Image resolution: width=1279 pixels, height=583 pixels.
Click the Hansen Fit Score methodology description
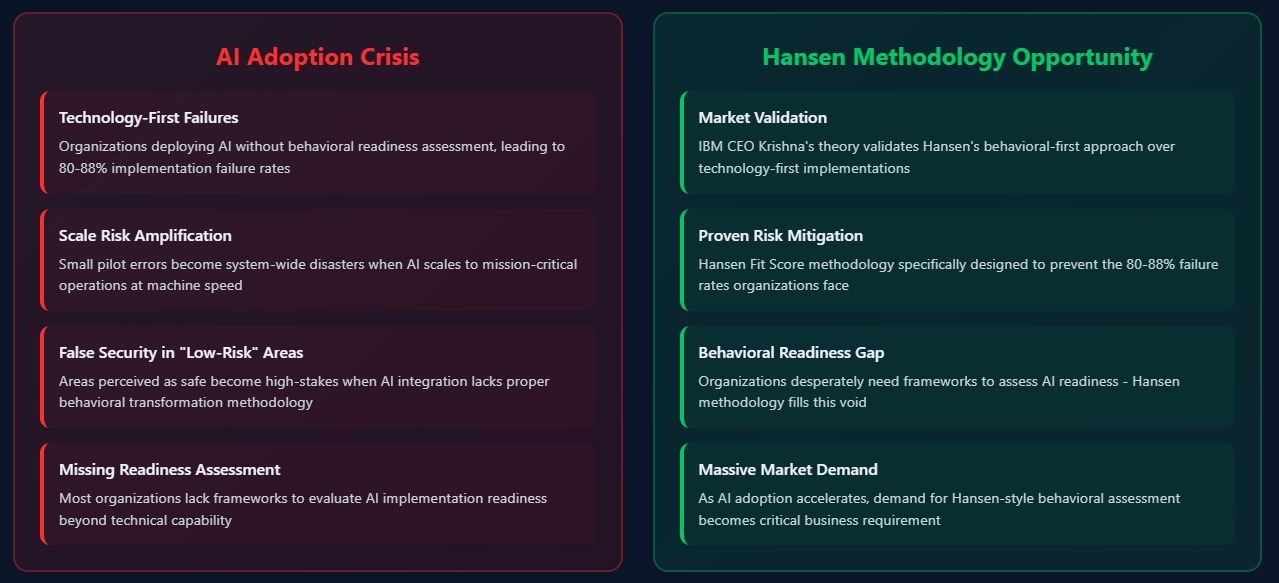[x=958, y=275]
